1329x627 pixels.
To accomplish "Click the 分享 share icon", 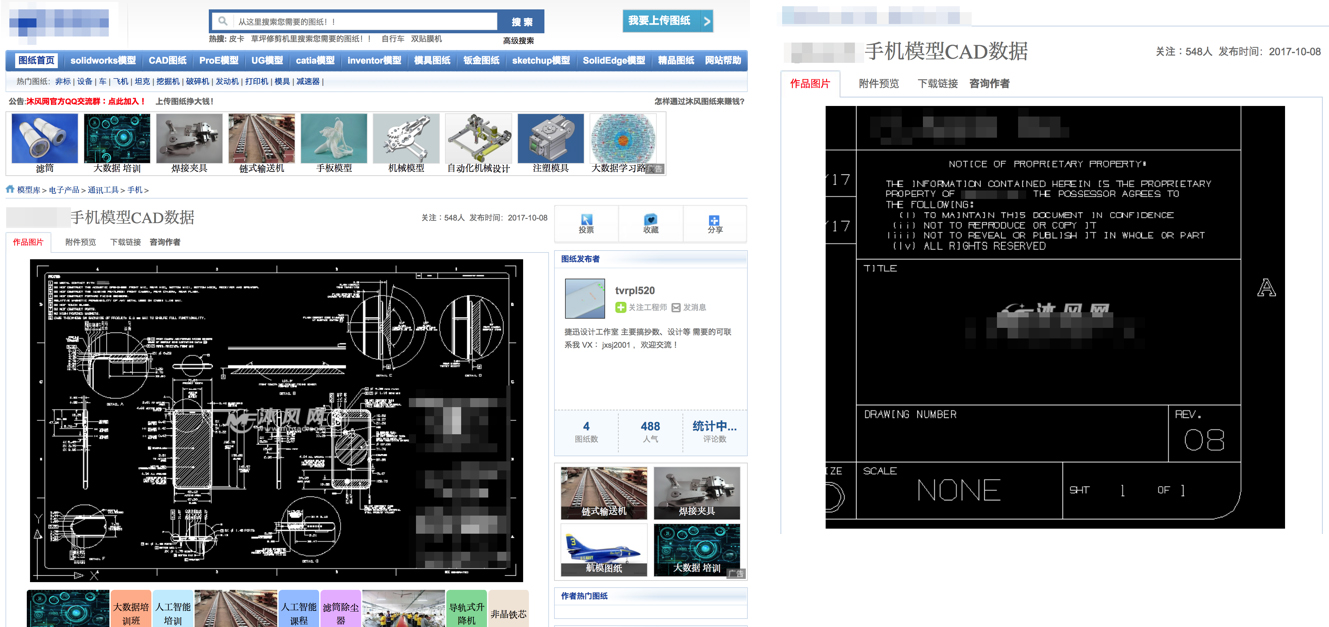I will (714, 220).
